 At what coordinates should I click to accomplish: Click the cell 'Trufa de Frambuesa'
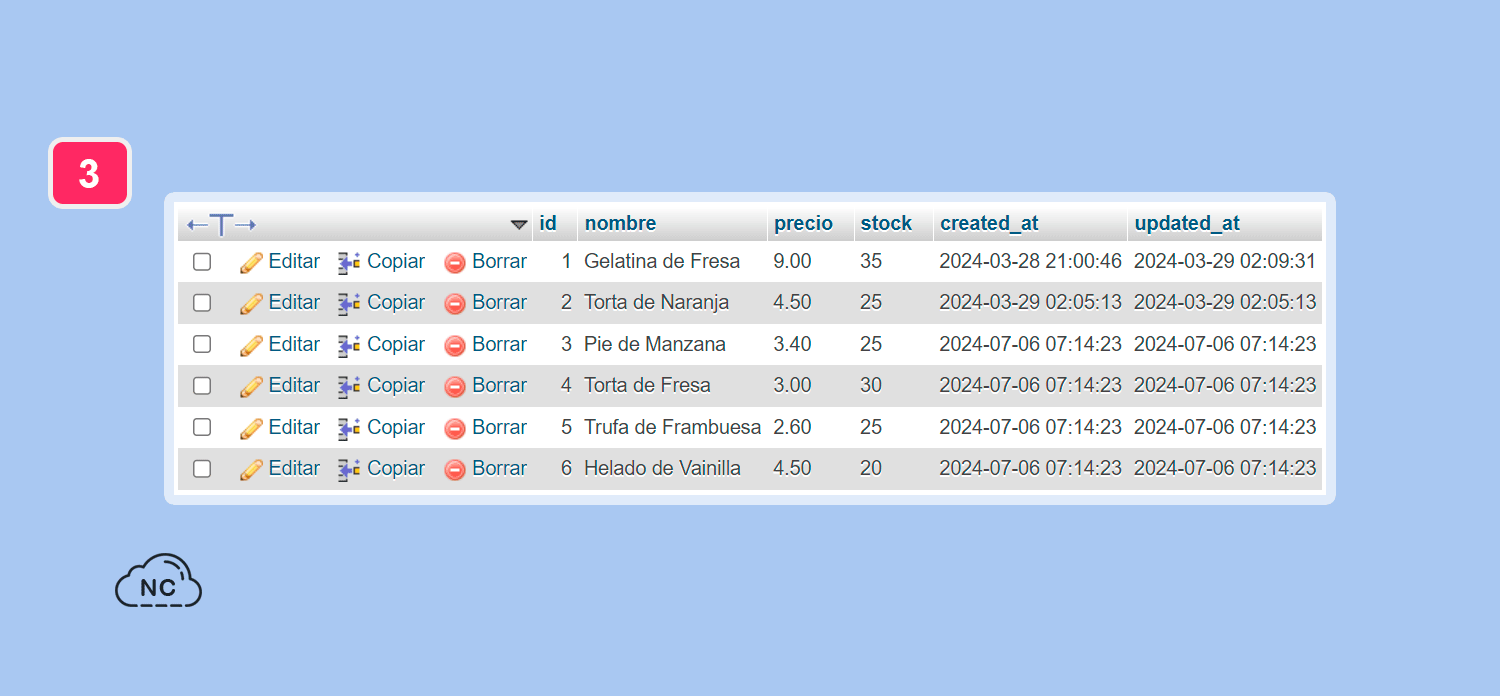(673, 427)
